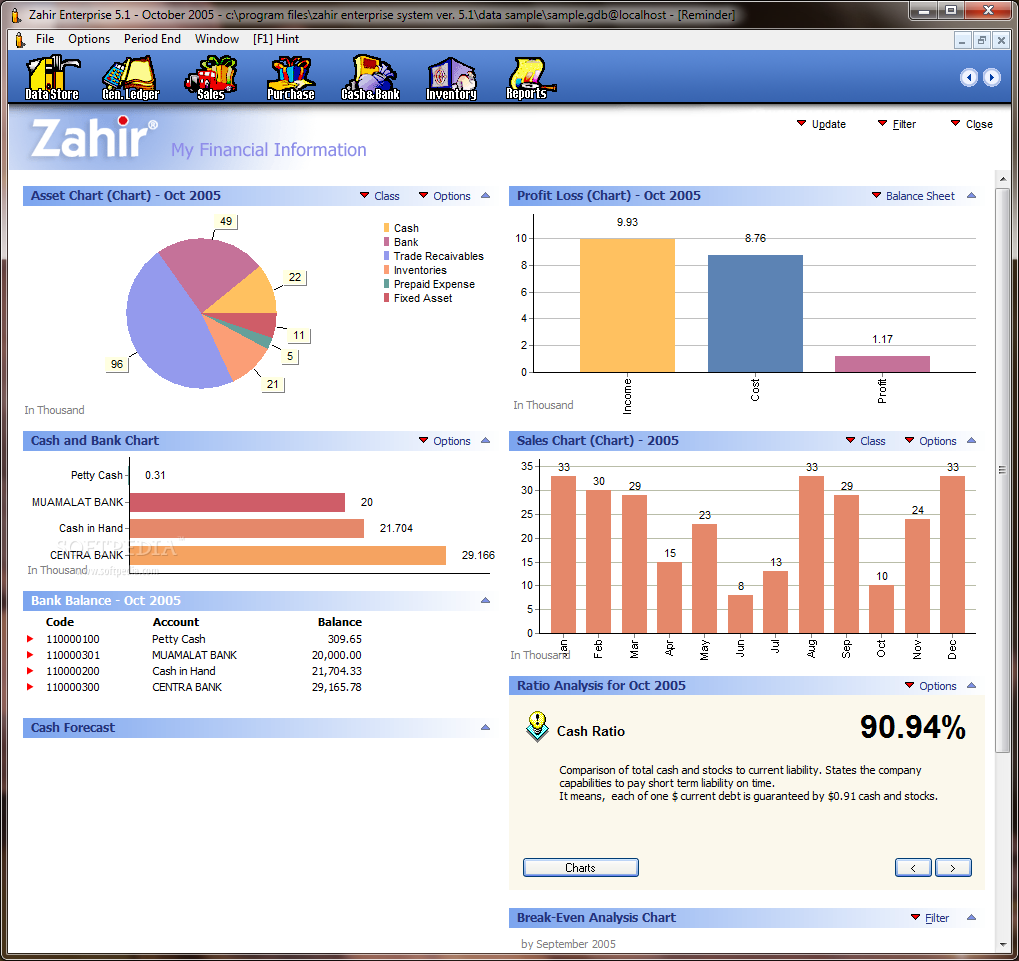Image resolution: width=1019 pixels, height=961 pixels.
Task: Open the Purchase module icon
Action: click(x=290, y=78)
